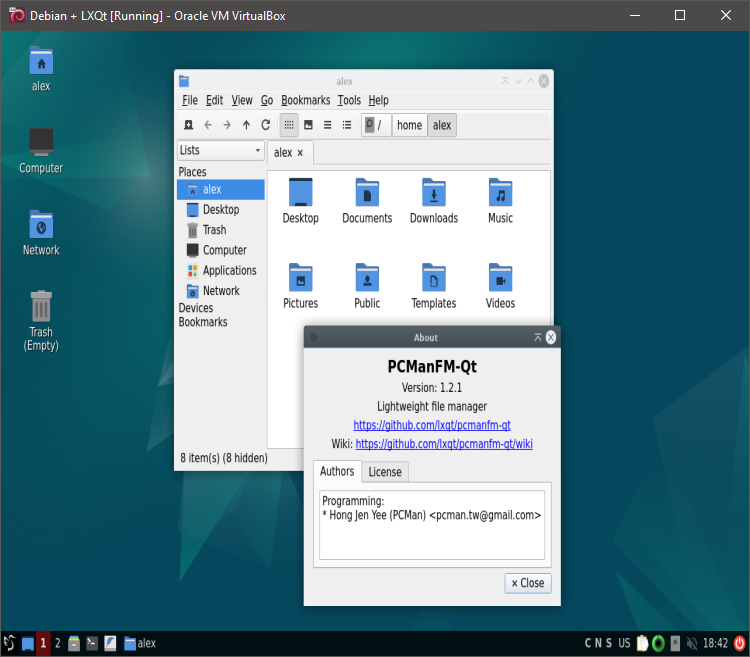Go back with the left arrow toolbar icon

208,125
